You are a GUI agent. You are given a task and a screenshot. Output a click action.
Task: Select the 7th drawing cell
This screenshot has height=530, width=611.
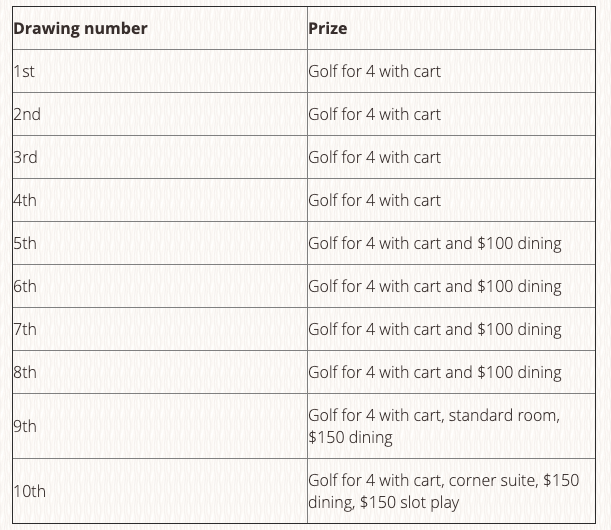pos(160,329)
